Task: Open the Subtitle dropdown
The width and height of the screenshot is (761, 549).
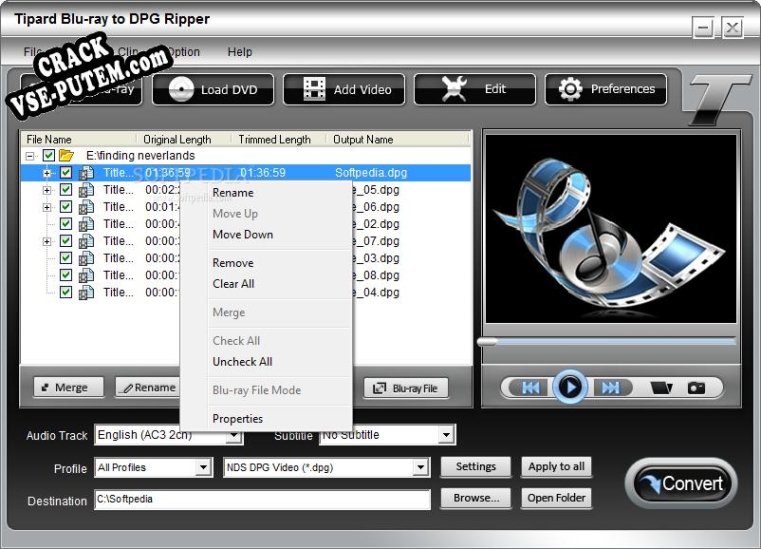Action: [446, 435]
